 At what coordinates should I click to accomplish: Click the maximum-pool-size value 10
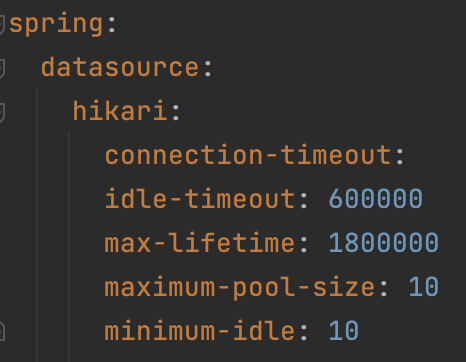tap(424, 286)
